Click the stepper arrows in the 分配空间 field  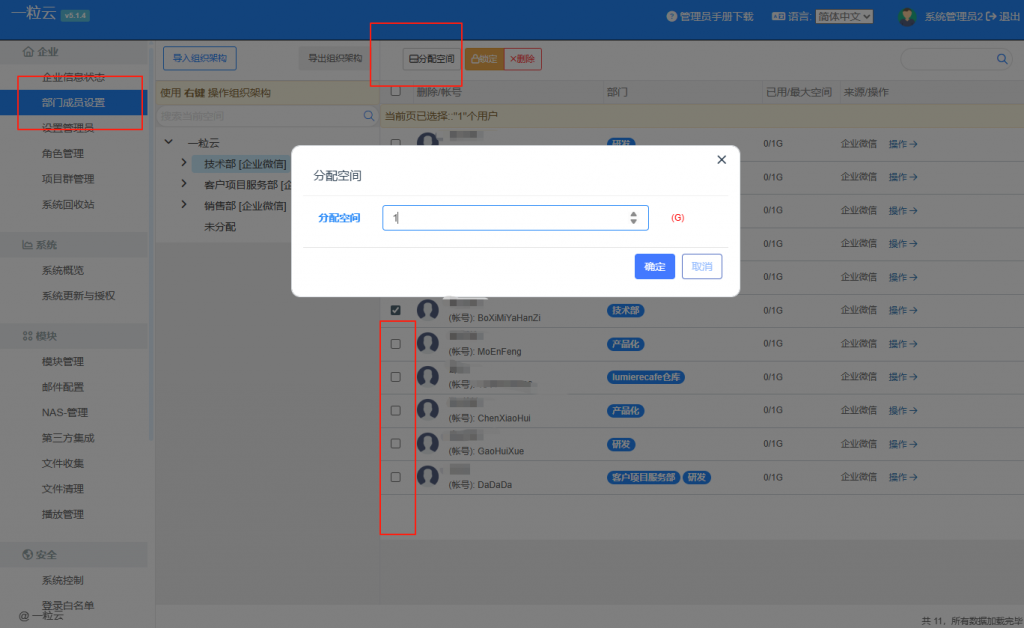(633, 218)
